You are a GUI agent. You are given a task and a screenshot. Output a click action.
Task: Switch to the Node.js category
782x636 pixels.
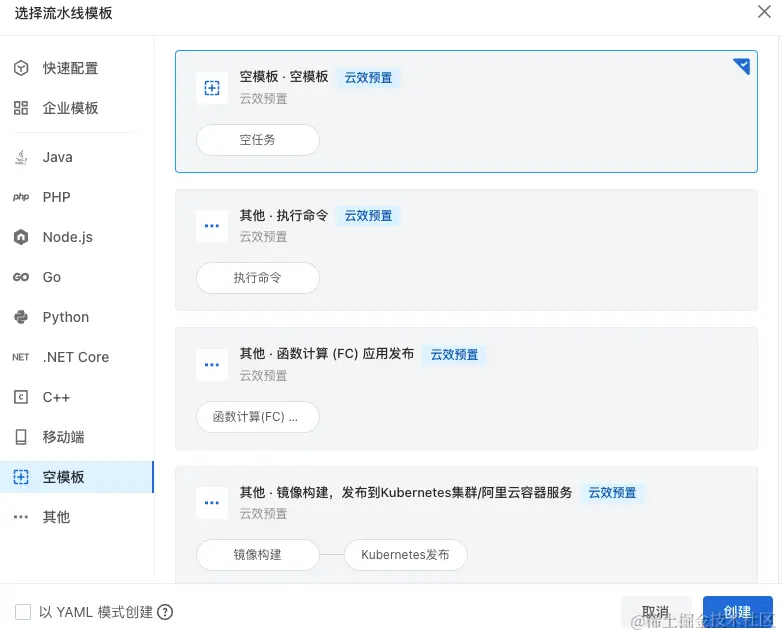coord(77,237)
